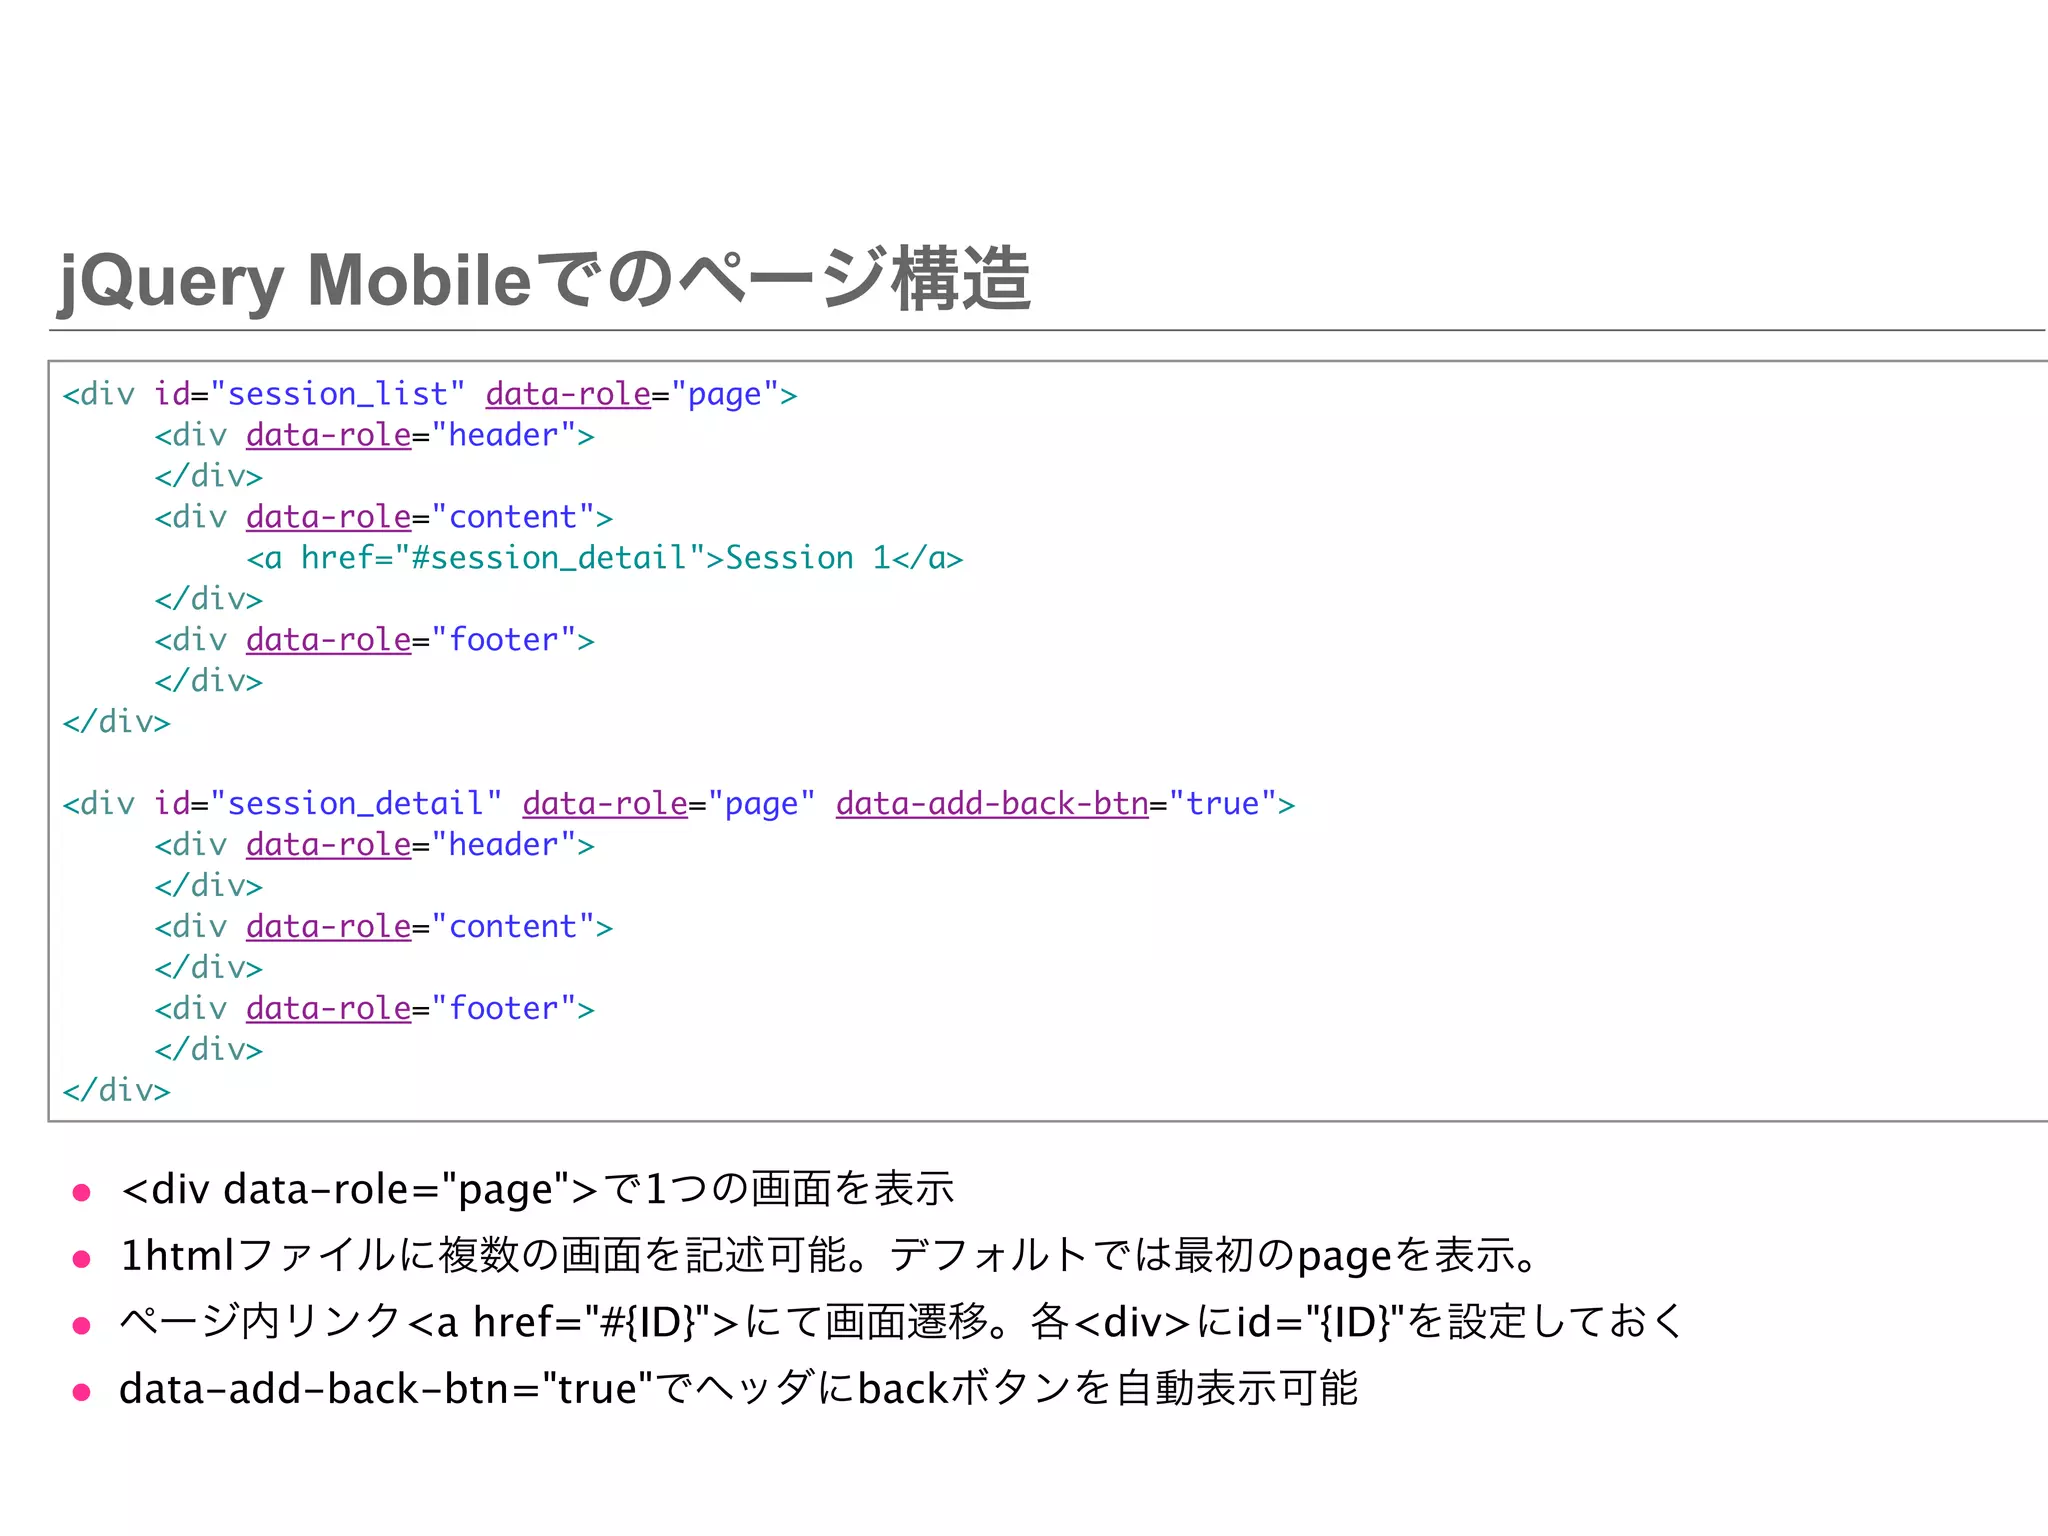The width and height of the screenshot is (2048, 1536).
Task: Select the bullet starting with "1htmlファイルに複数の画面"
Action: (x=830, y=1256)
